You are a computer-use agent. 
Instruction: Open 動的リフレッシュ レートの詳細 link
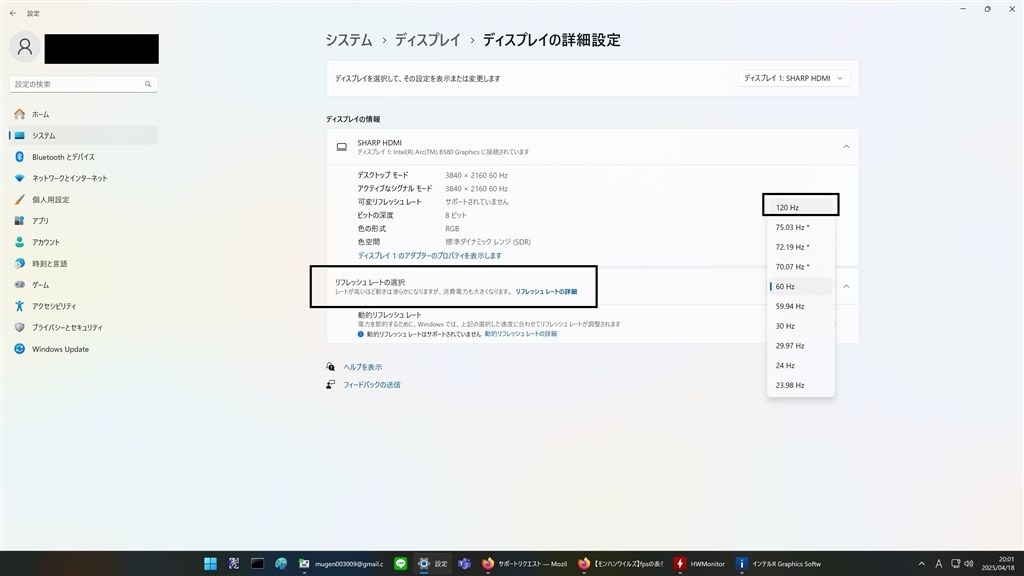point(520,334)
